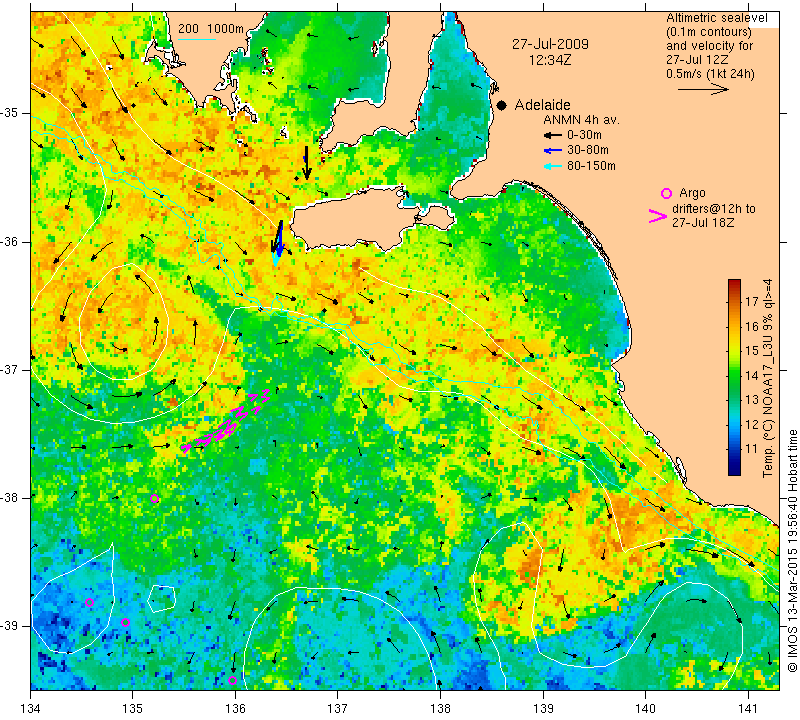This screenshot has width=800, height=720.
Task: Click the magenta drifters arrowhead legend symbol
Action: coord(658,216)
